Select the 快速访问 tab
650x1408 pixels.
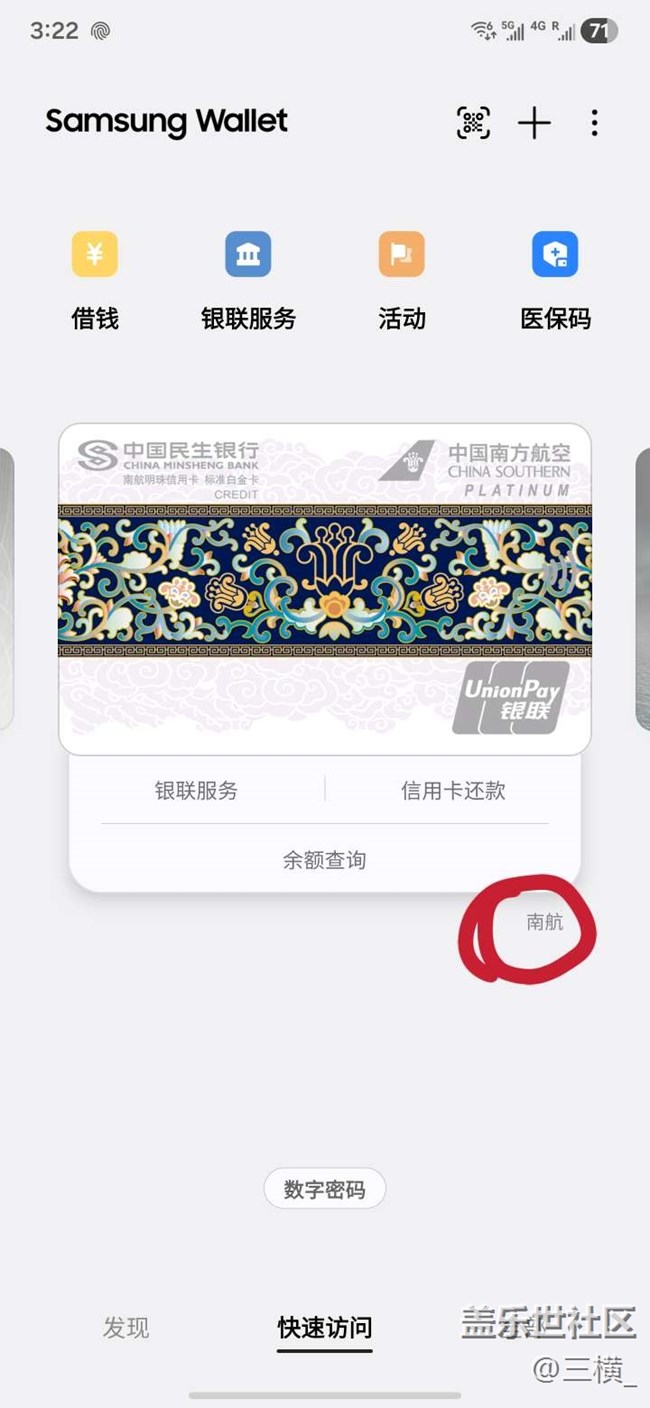point(325,1327)
